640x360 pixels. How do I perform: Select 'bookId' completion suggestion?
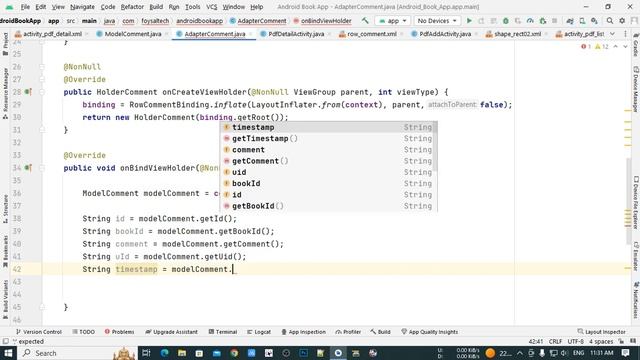tap(328, 184)
